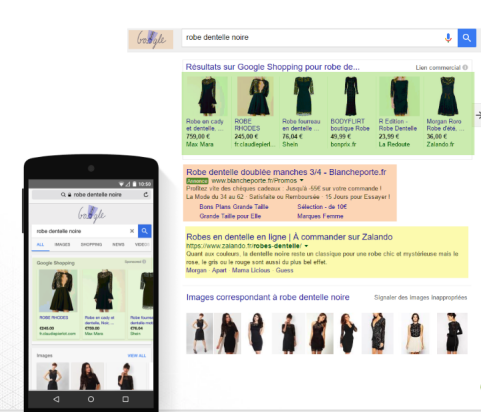Click the bonprix.fr merchant name
The width and height of the screenshot is (482, 412).
(x=343, y=144)
